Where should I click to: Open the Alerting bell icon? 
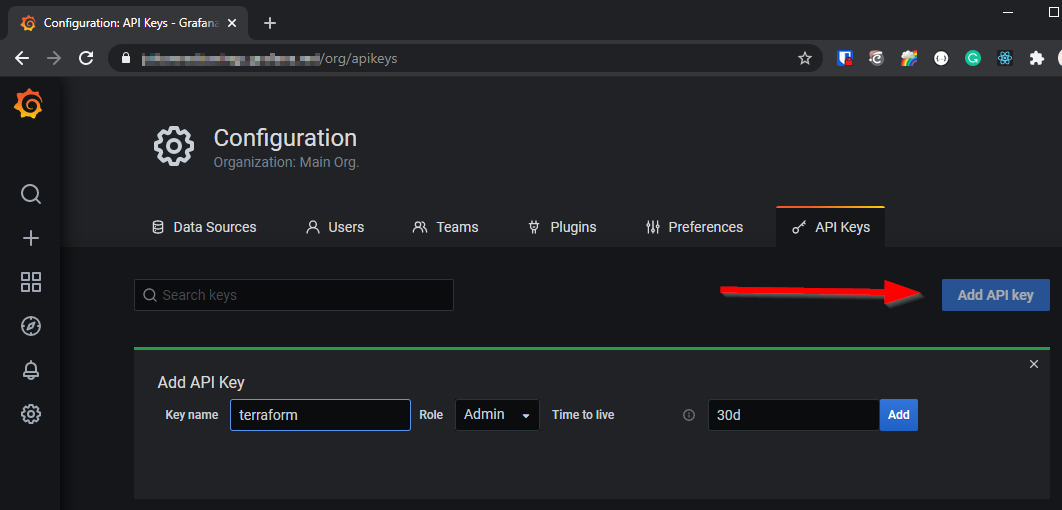pos(31,370)
